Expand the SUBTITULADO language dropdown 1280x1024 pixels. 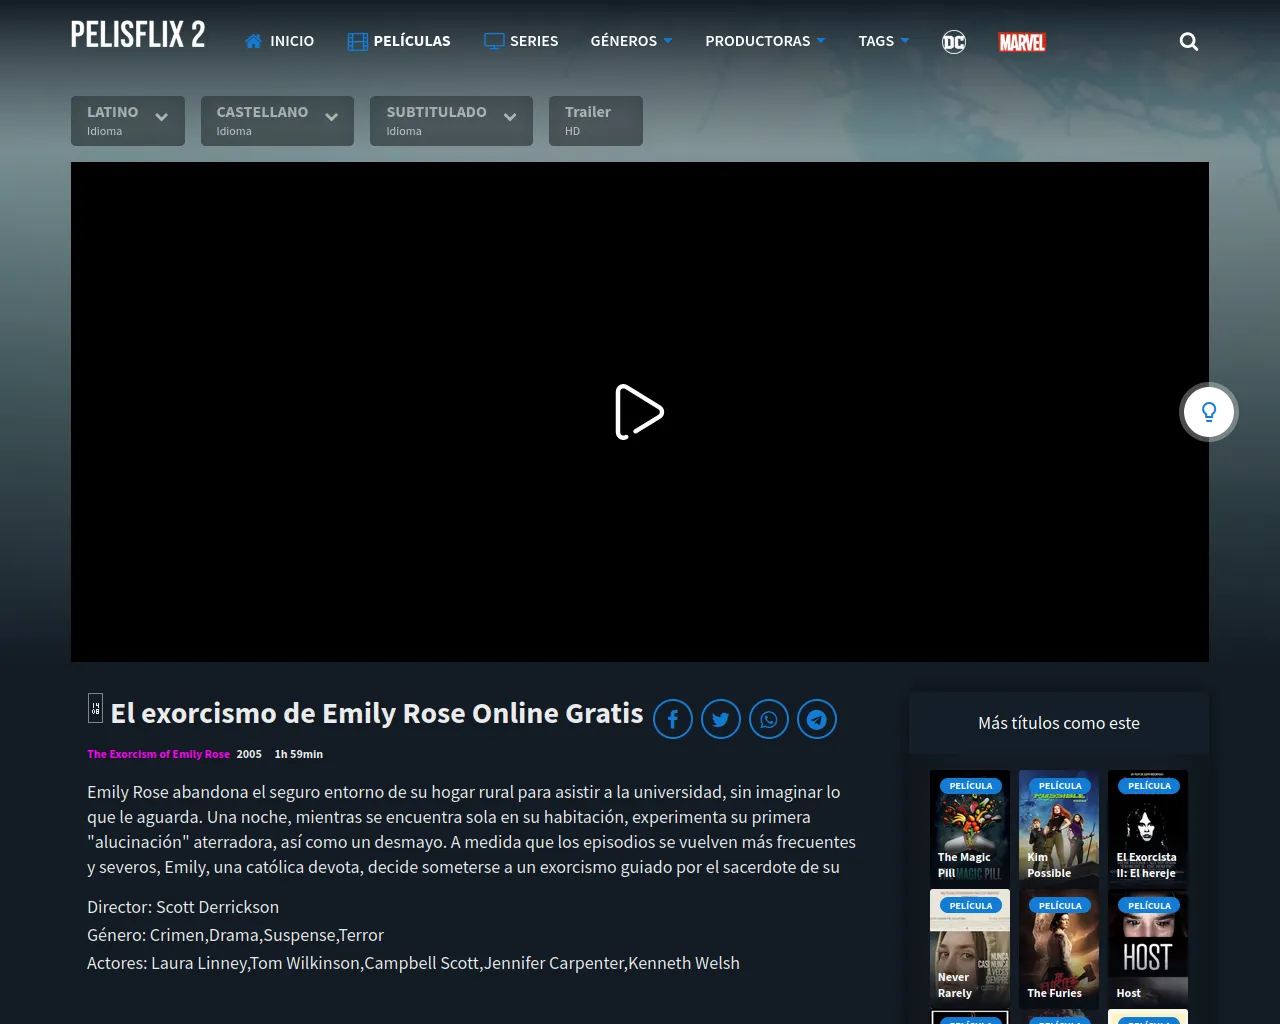pyautogui.click(x=451, y=120)
